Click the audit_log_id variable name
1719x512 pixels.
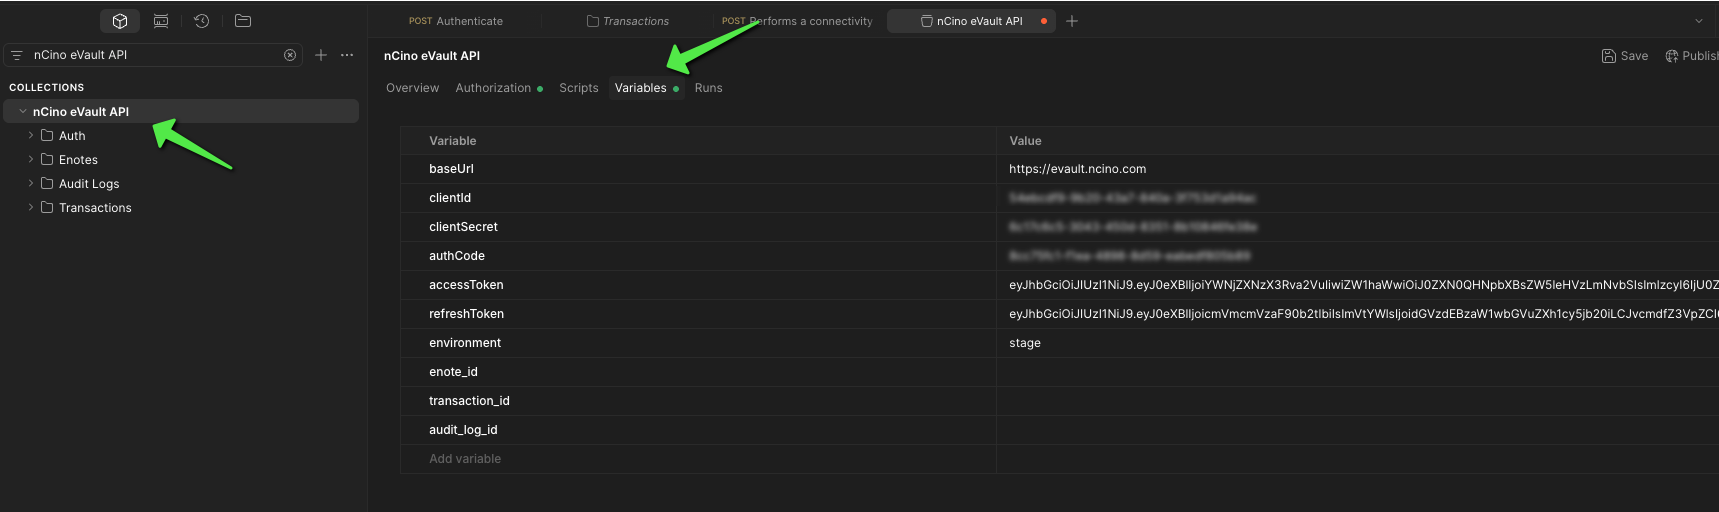(x=463, y=430)
